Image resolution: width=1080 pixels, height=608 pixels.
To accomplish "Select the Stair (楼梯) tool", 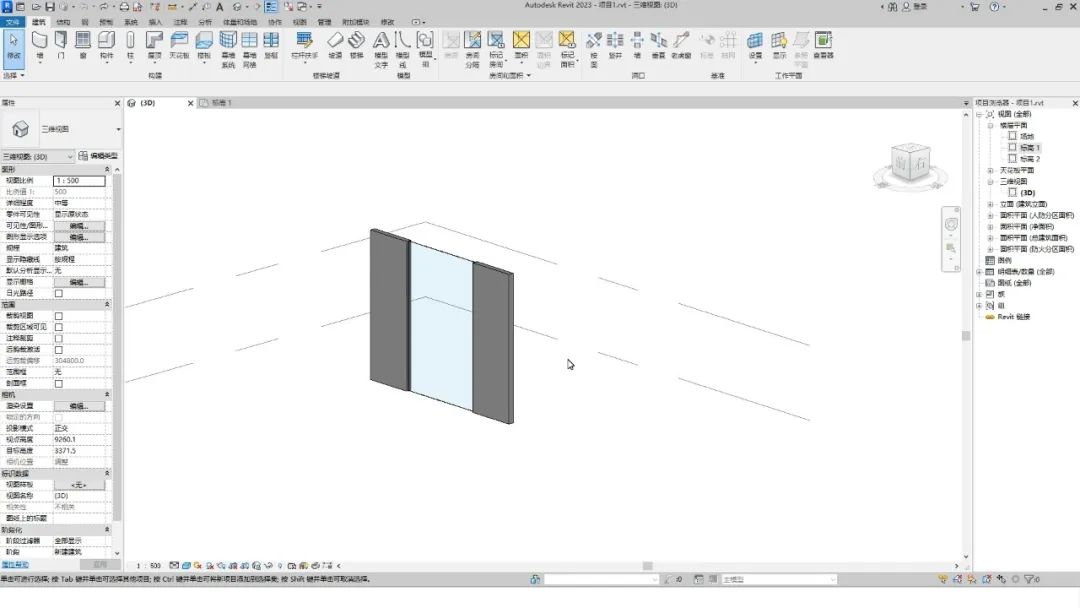I will coord(357,45).
